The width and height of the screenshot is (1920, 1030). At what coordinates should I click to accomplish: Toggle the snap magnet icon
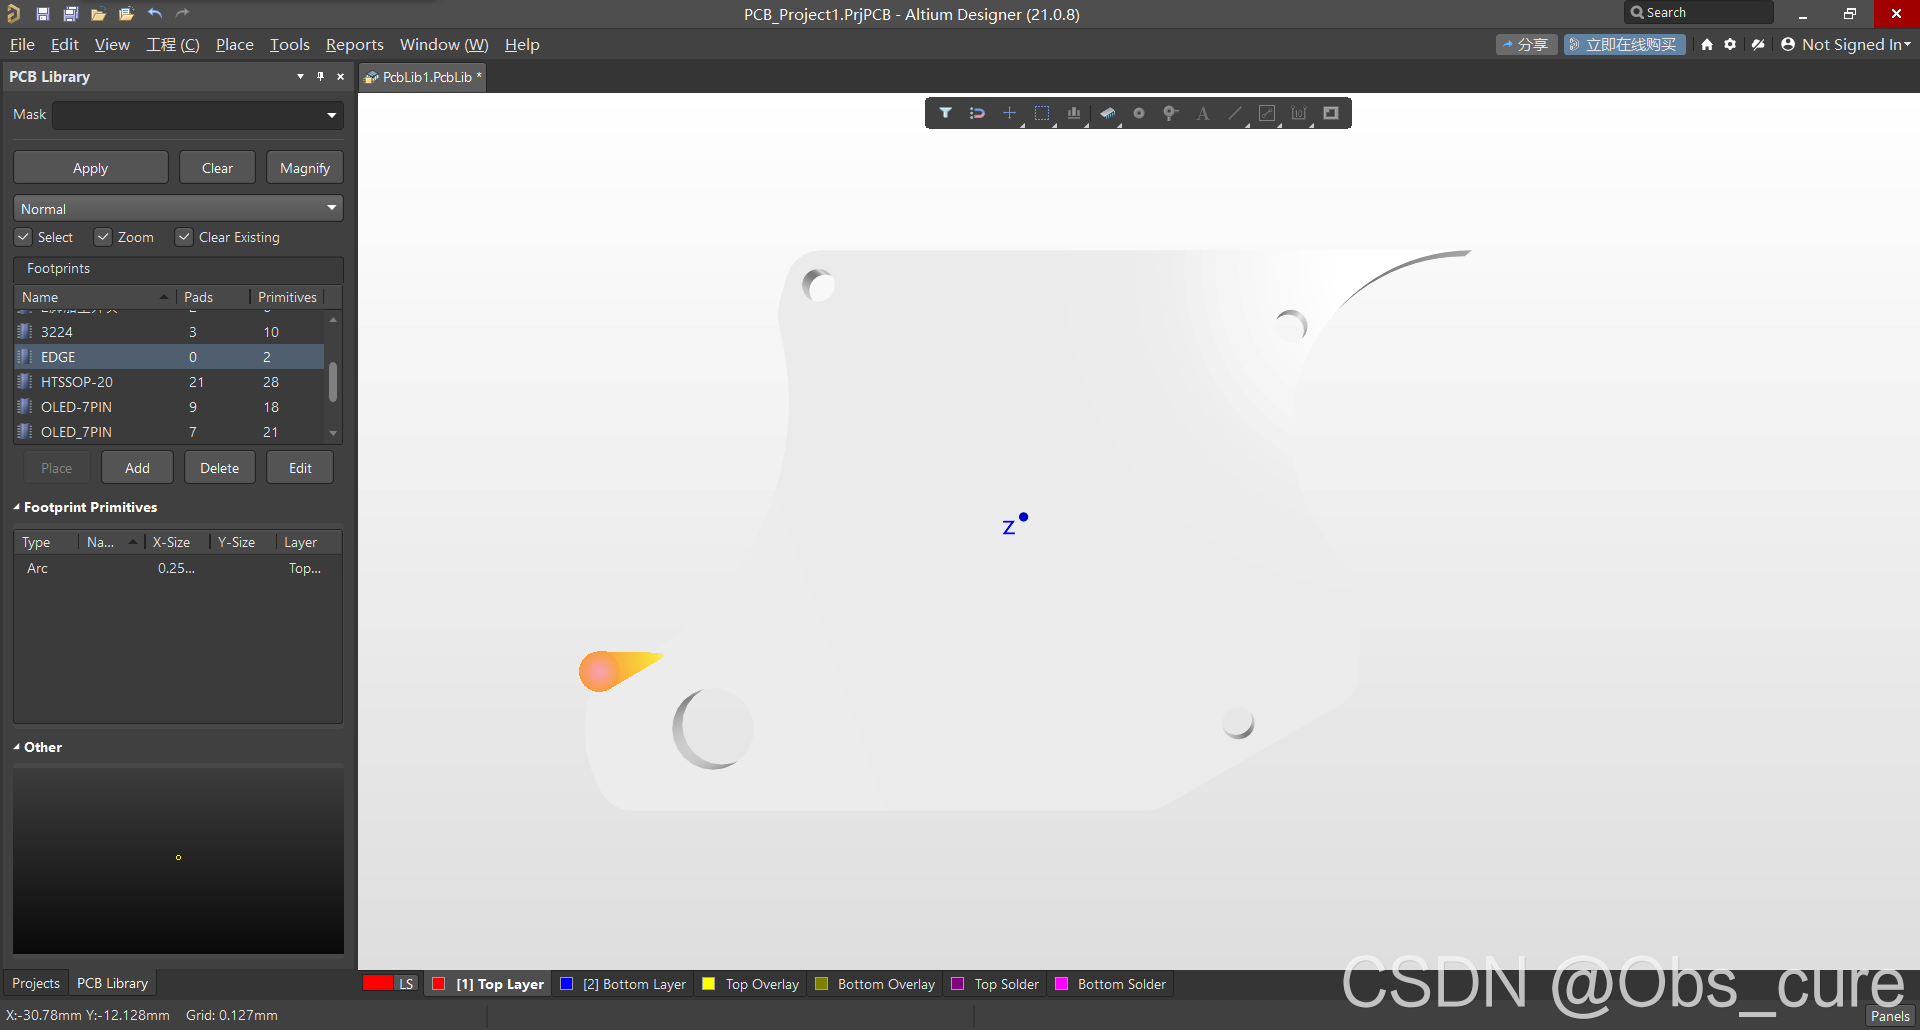(977, 113)
